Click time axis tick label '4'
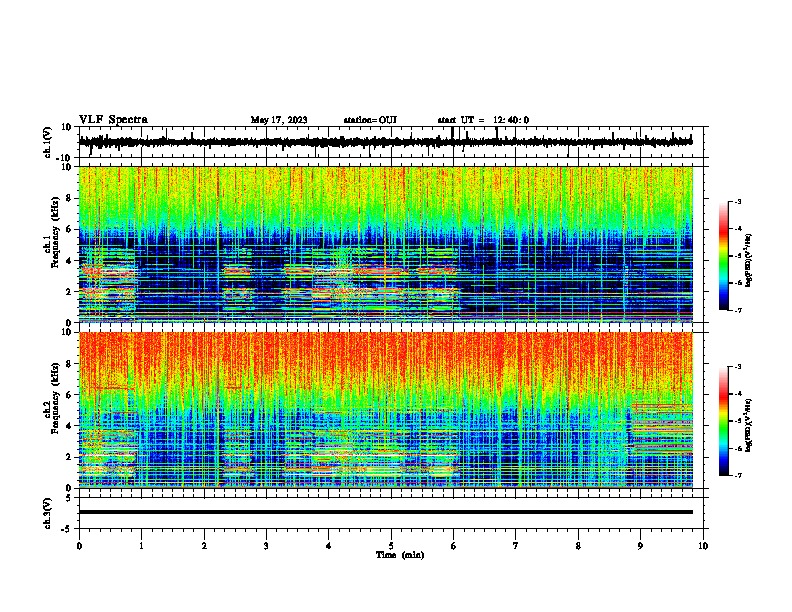The height and width of the screenshot is (612, 792). point(329,545)
